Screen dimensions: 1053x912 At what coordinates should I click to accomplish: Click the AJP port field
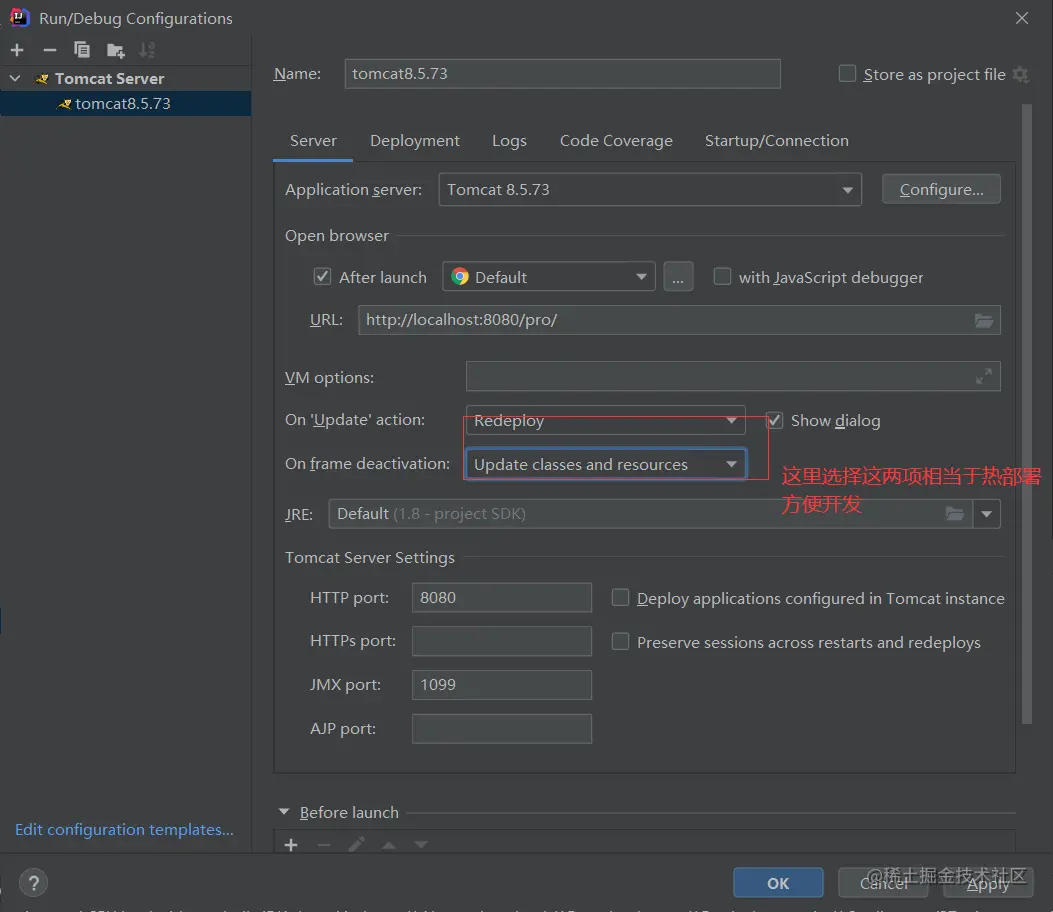click(x=502, y=729)
